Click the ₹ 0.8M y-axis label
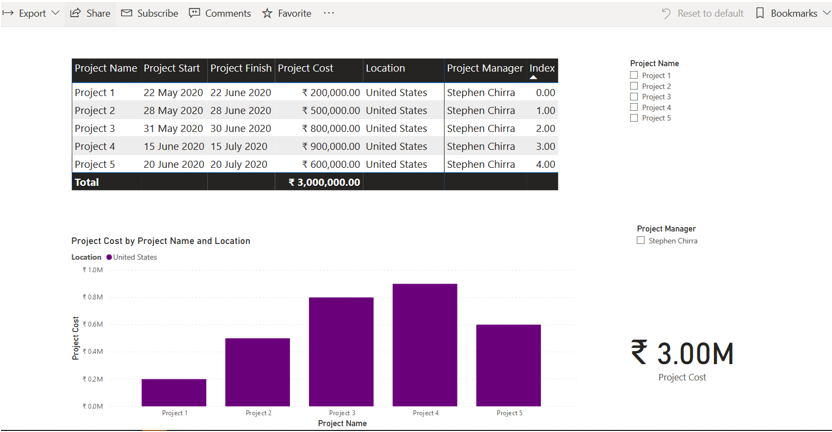832x432 pixels. [92, 297]
